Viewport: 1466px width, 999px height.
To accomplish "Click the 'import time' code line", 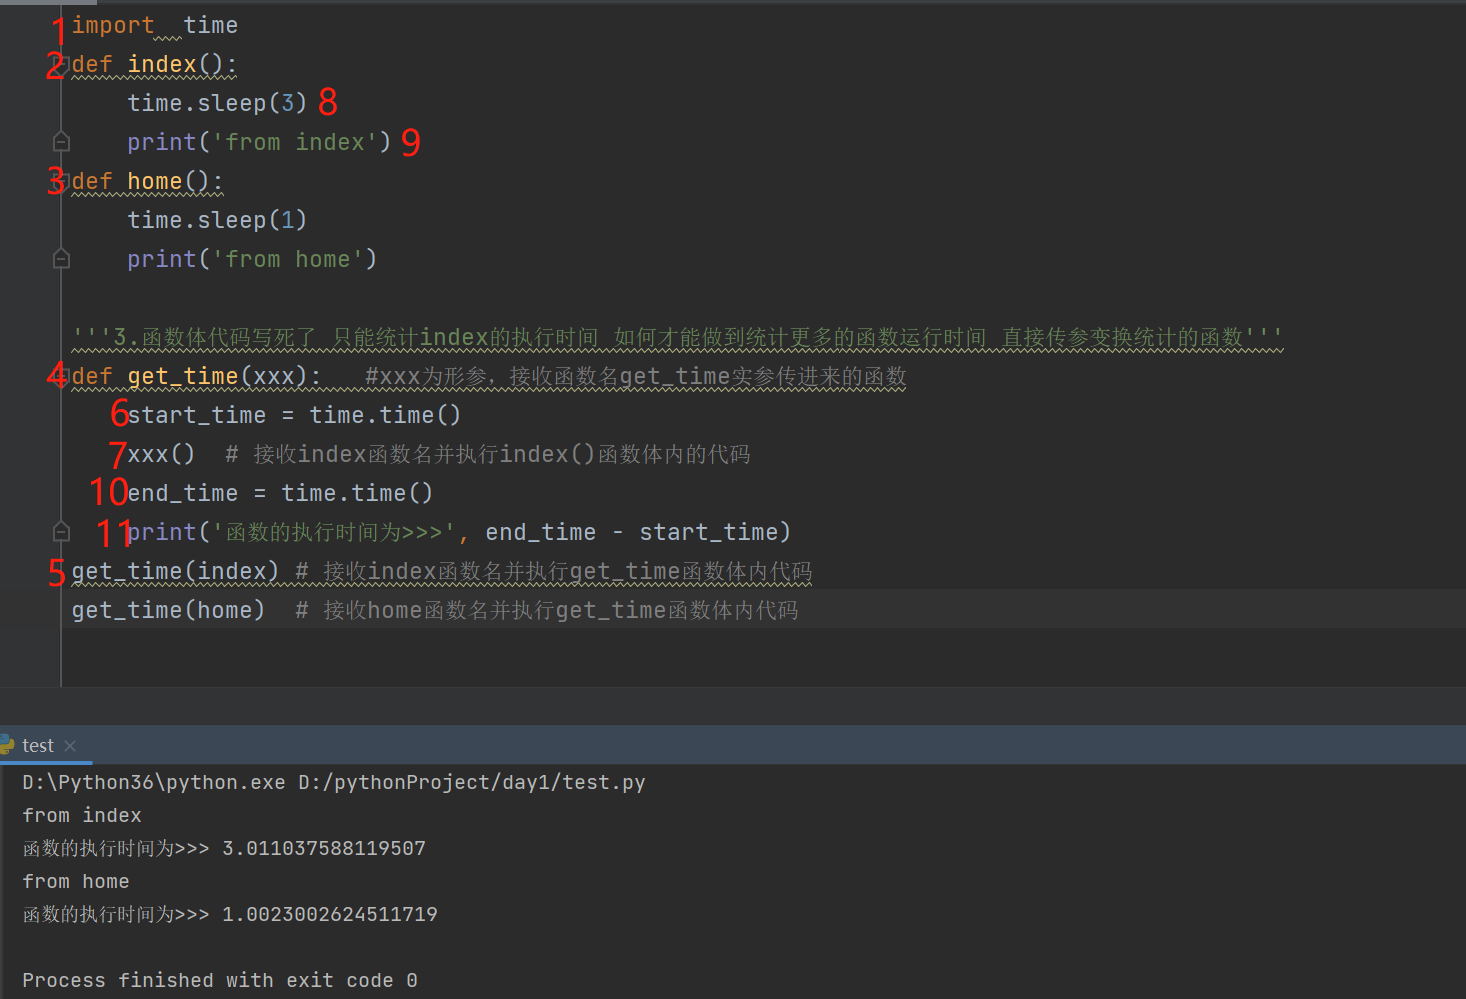I will pyautogui.click(x=155, y=26).
